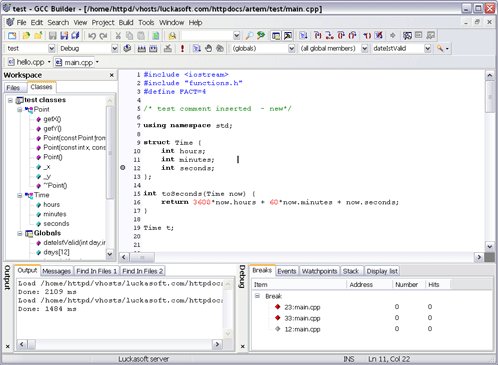Screen dimensions: 498x365
Task: Click the redo arrow icon
Action: click(x=103, y=35)
